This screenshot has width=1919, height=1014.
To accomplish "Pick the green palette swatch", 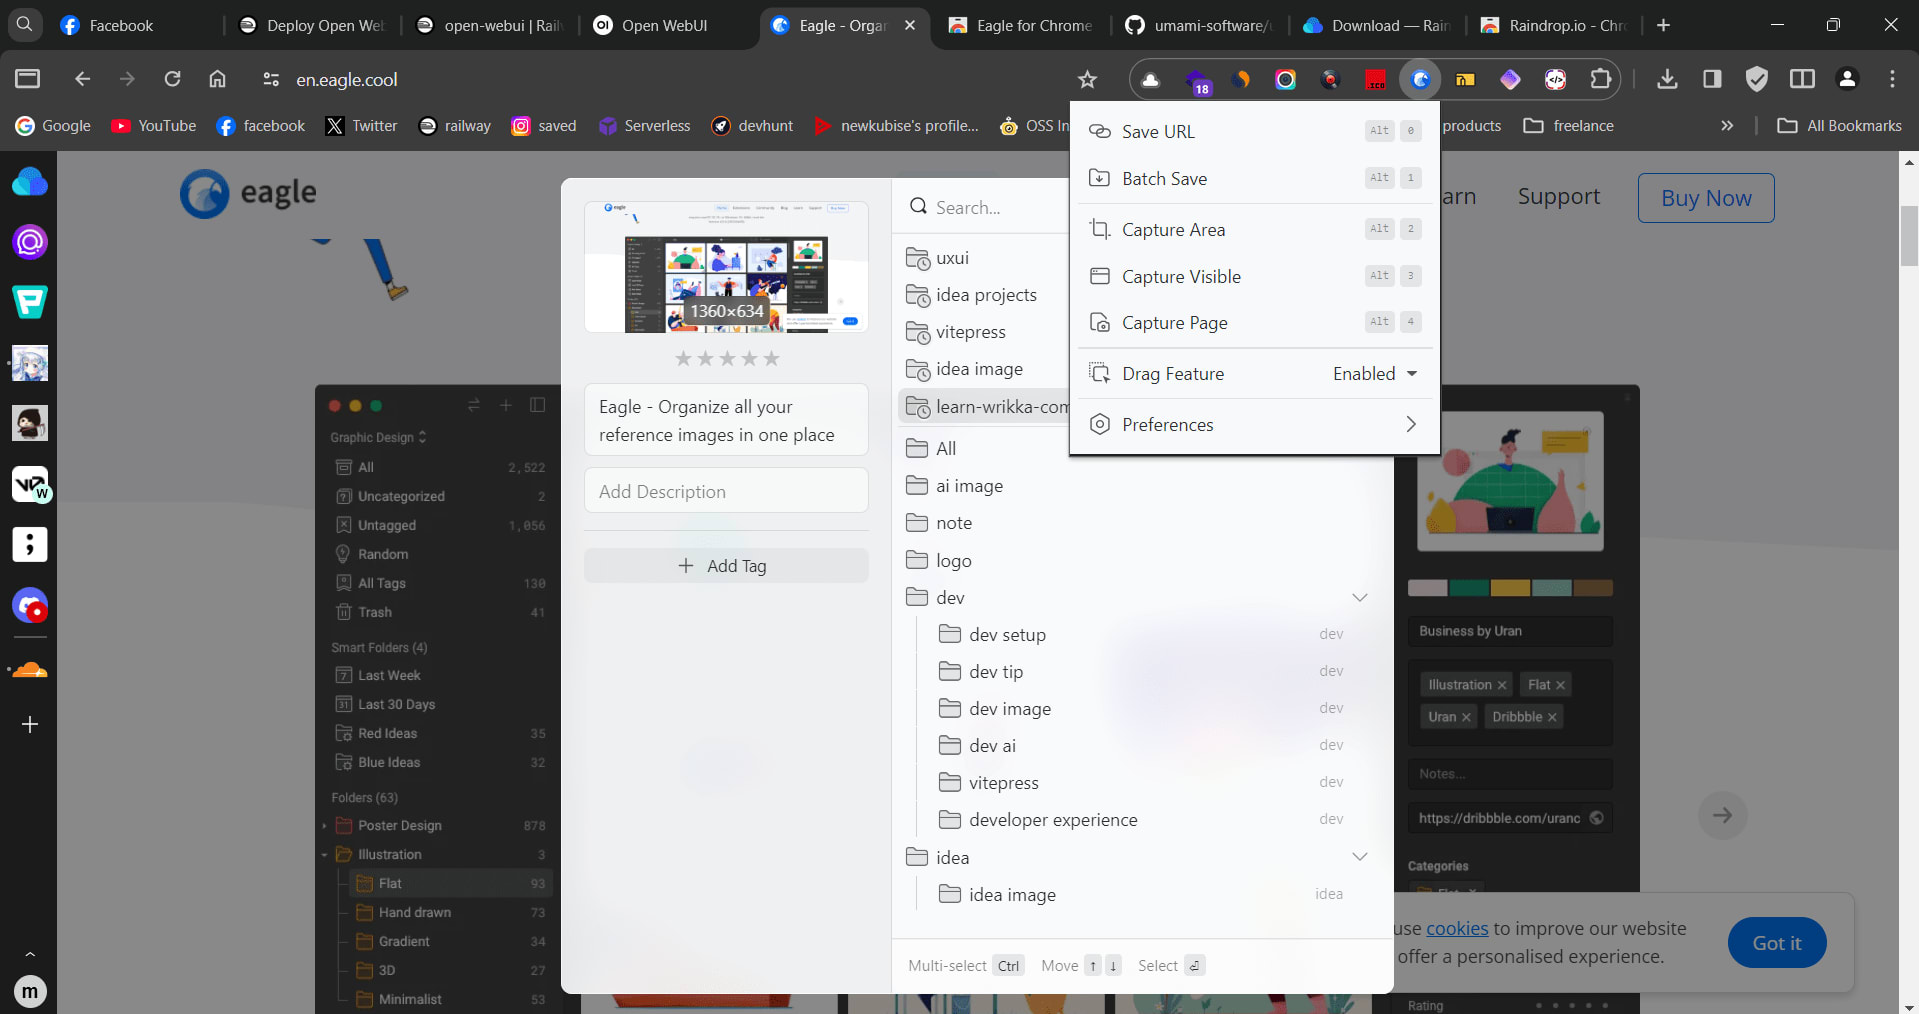I will point(1468,588).
